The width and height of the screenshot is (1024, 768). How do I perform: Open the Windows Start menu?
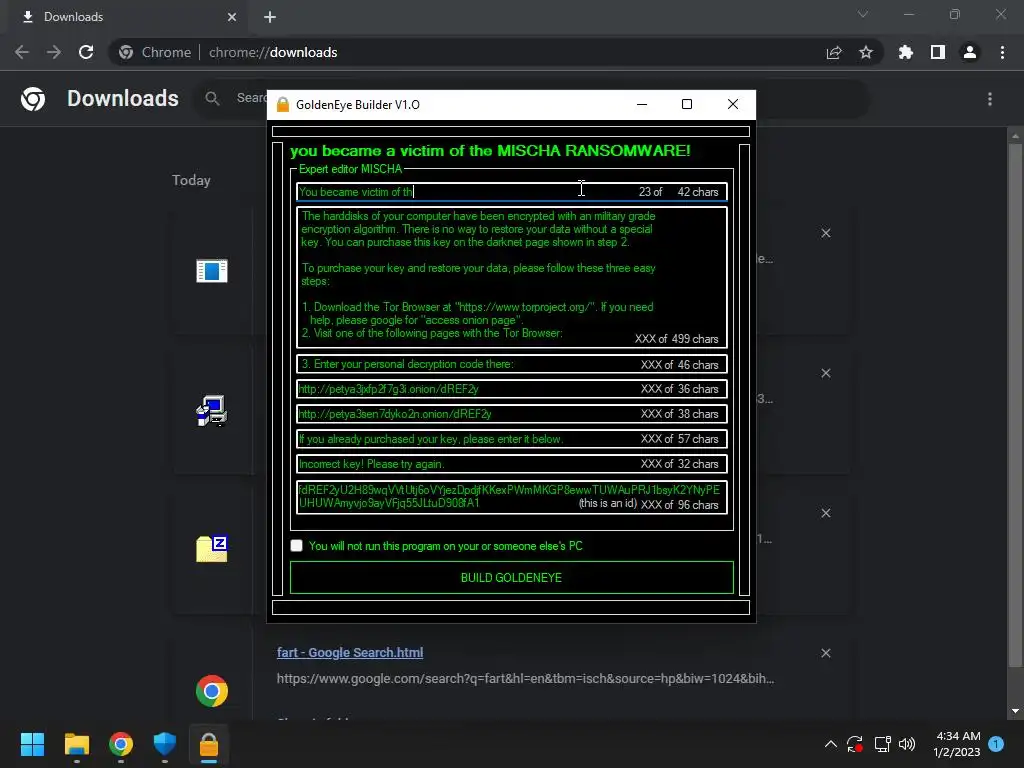pyautogui.click(x=32, y=744)
